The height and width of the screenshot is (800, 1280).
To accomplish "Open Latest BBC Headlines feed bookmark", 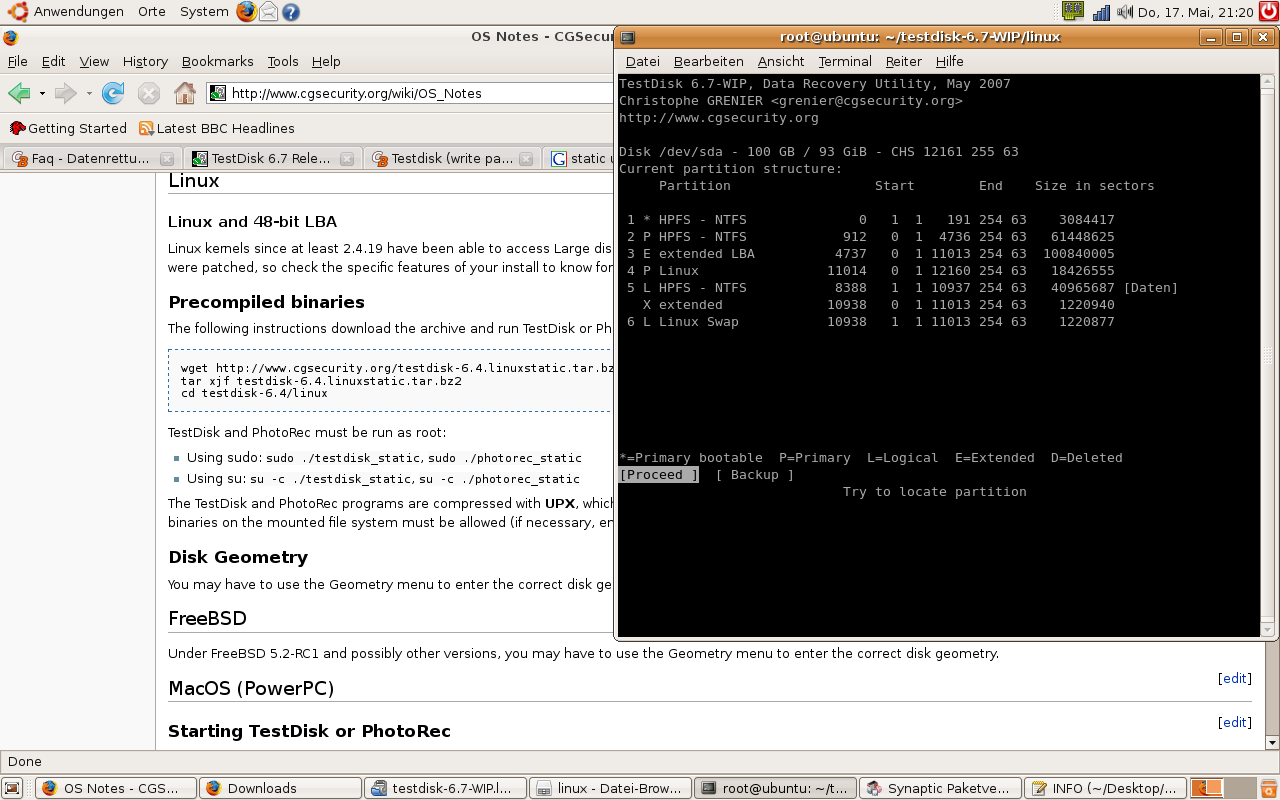I will pos(217,128).
